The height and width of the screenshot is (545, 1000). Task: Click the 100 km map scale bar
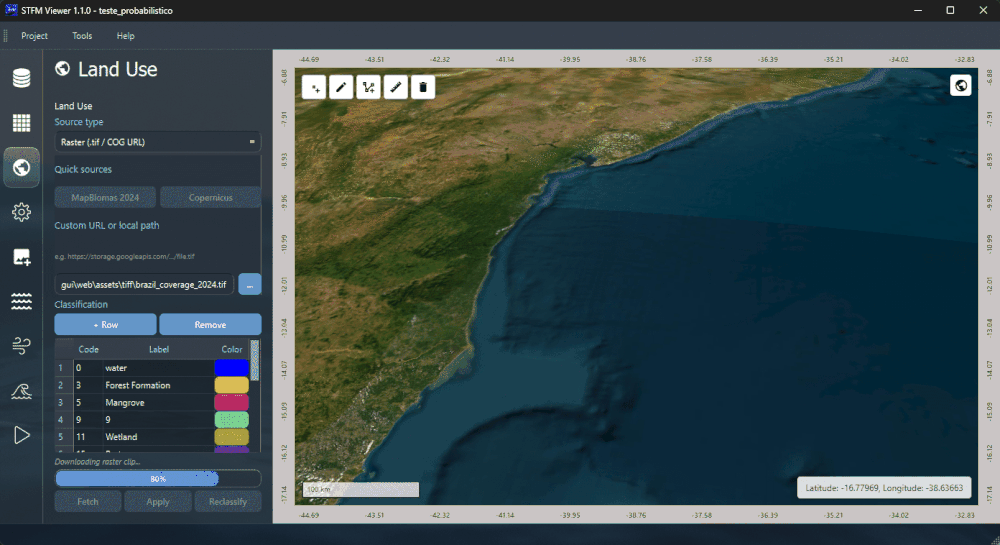pyautogui.click(x=360, y=490)
